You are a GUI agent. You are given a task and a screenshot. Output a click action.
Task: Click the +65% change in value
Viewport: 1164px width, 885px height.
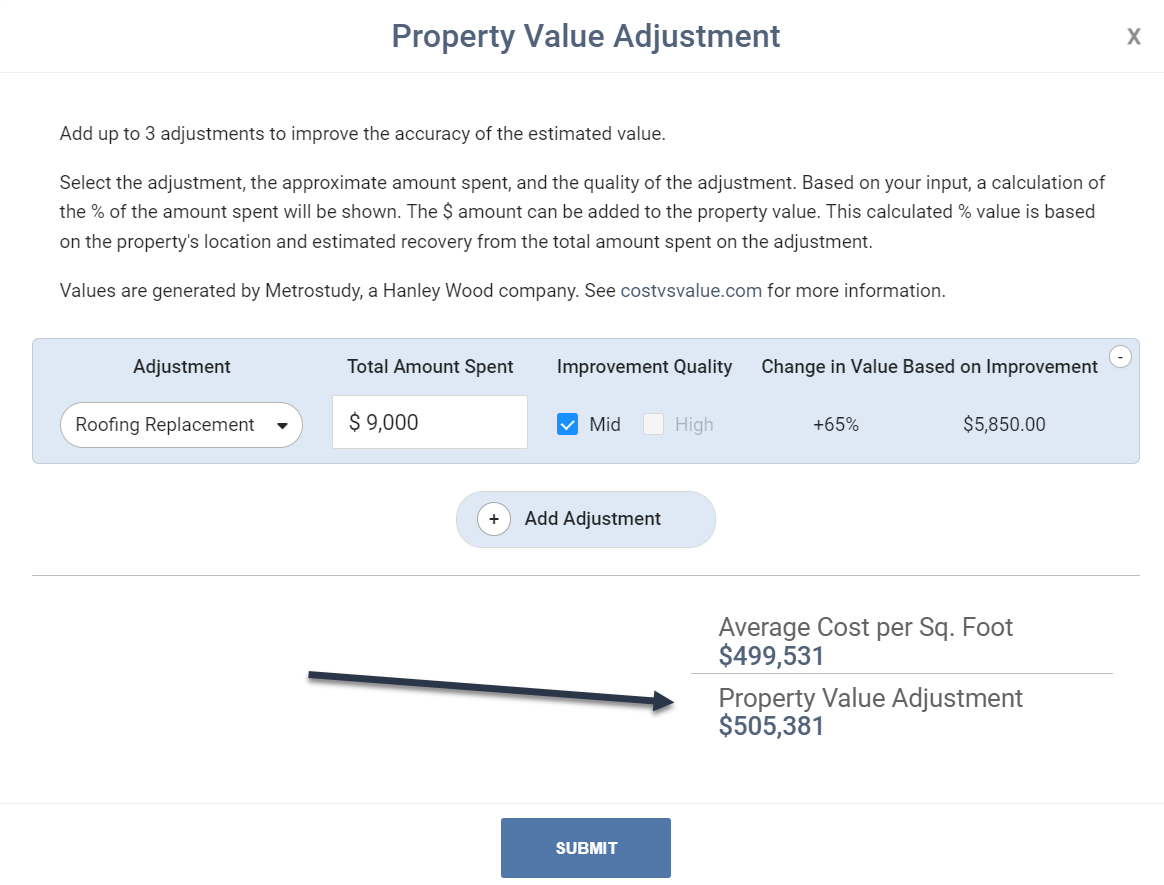(x=836, y=424)
